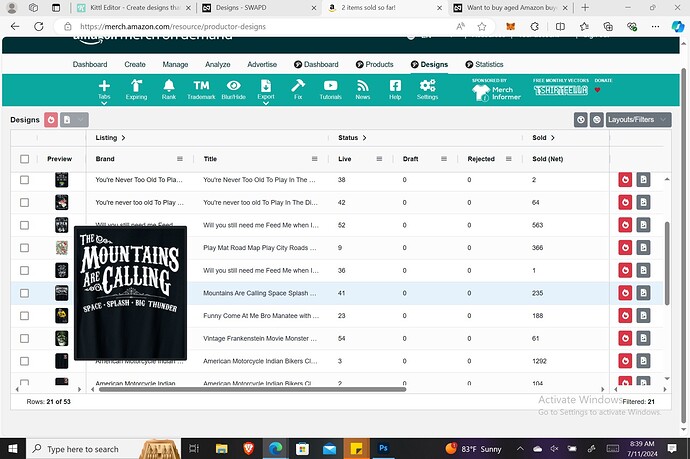The height and width of the screenshot is (459, 690).
Task: Click red refresh icon in Play Mat Road Map row
Action: (x=625, y=247)
